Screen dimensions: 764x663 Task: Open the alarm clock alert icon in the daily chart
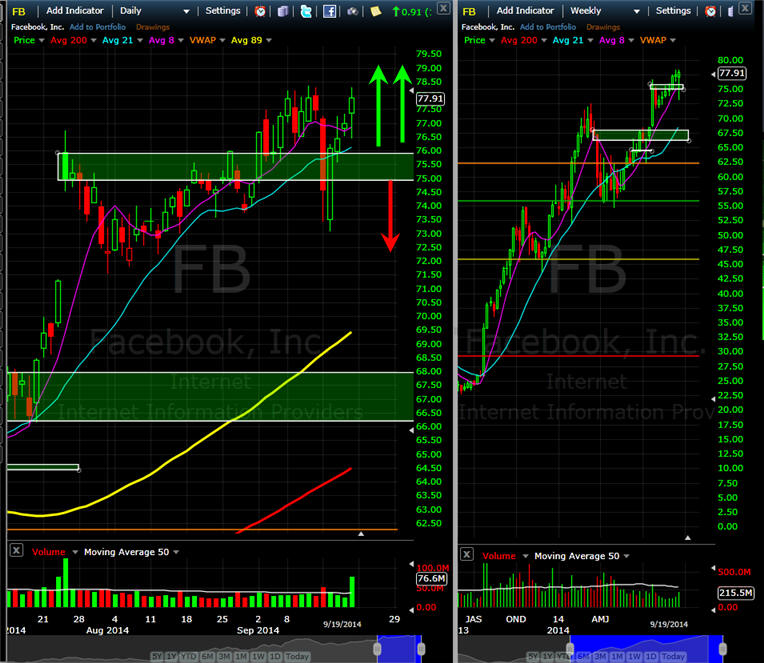point(260,11)
